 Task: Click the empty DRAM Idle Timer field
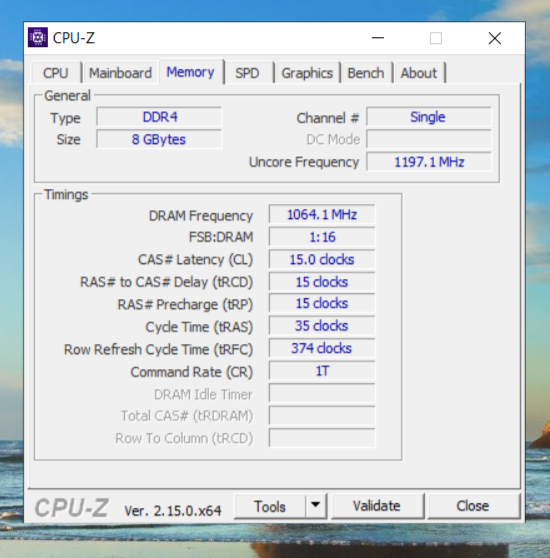pyautogui.click(x=322, y=394)
